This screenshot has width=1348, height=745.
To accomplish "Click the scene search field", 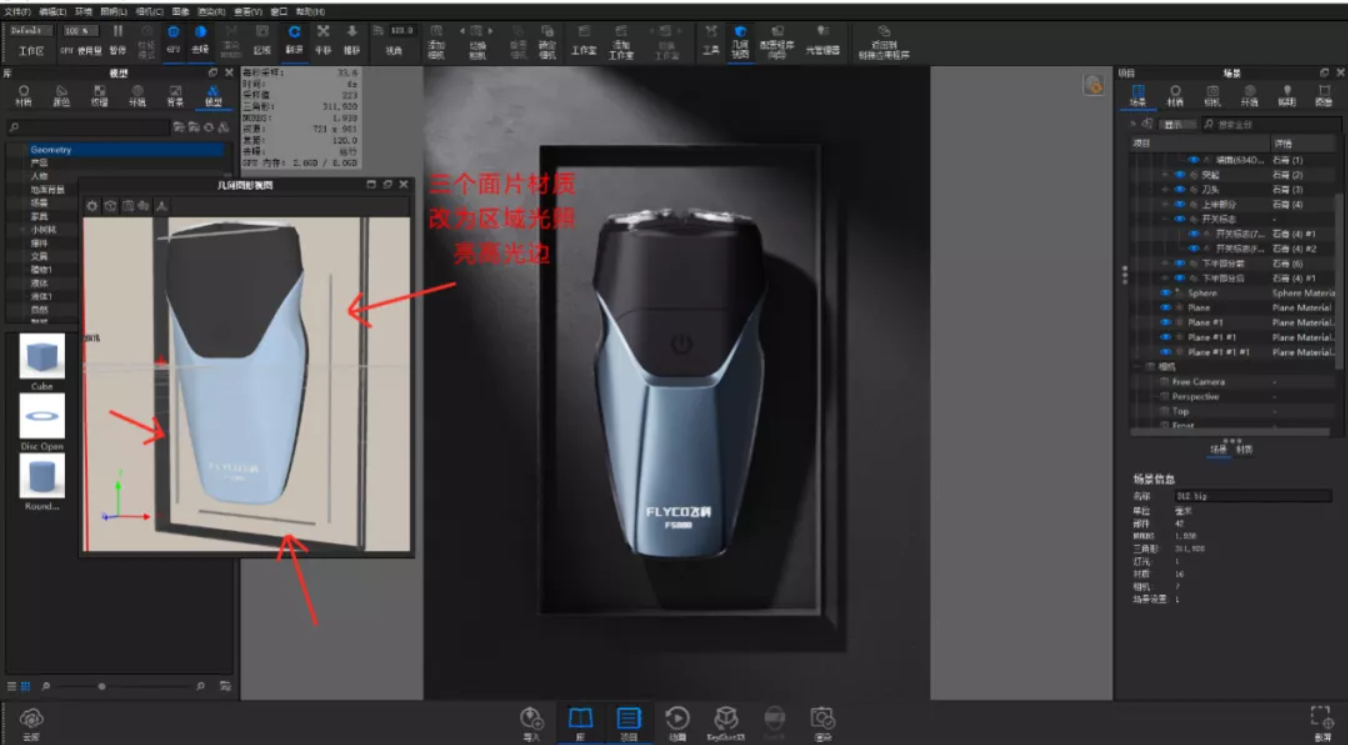I will tap(1270, 124).
